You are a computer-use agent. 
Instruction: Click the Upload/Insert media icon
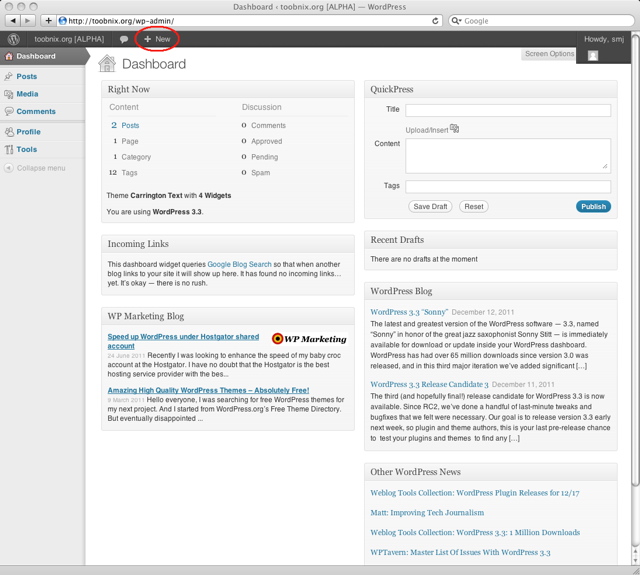pyautogui.click(x=454, y=129)
